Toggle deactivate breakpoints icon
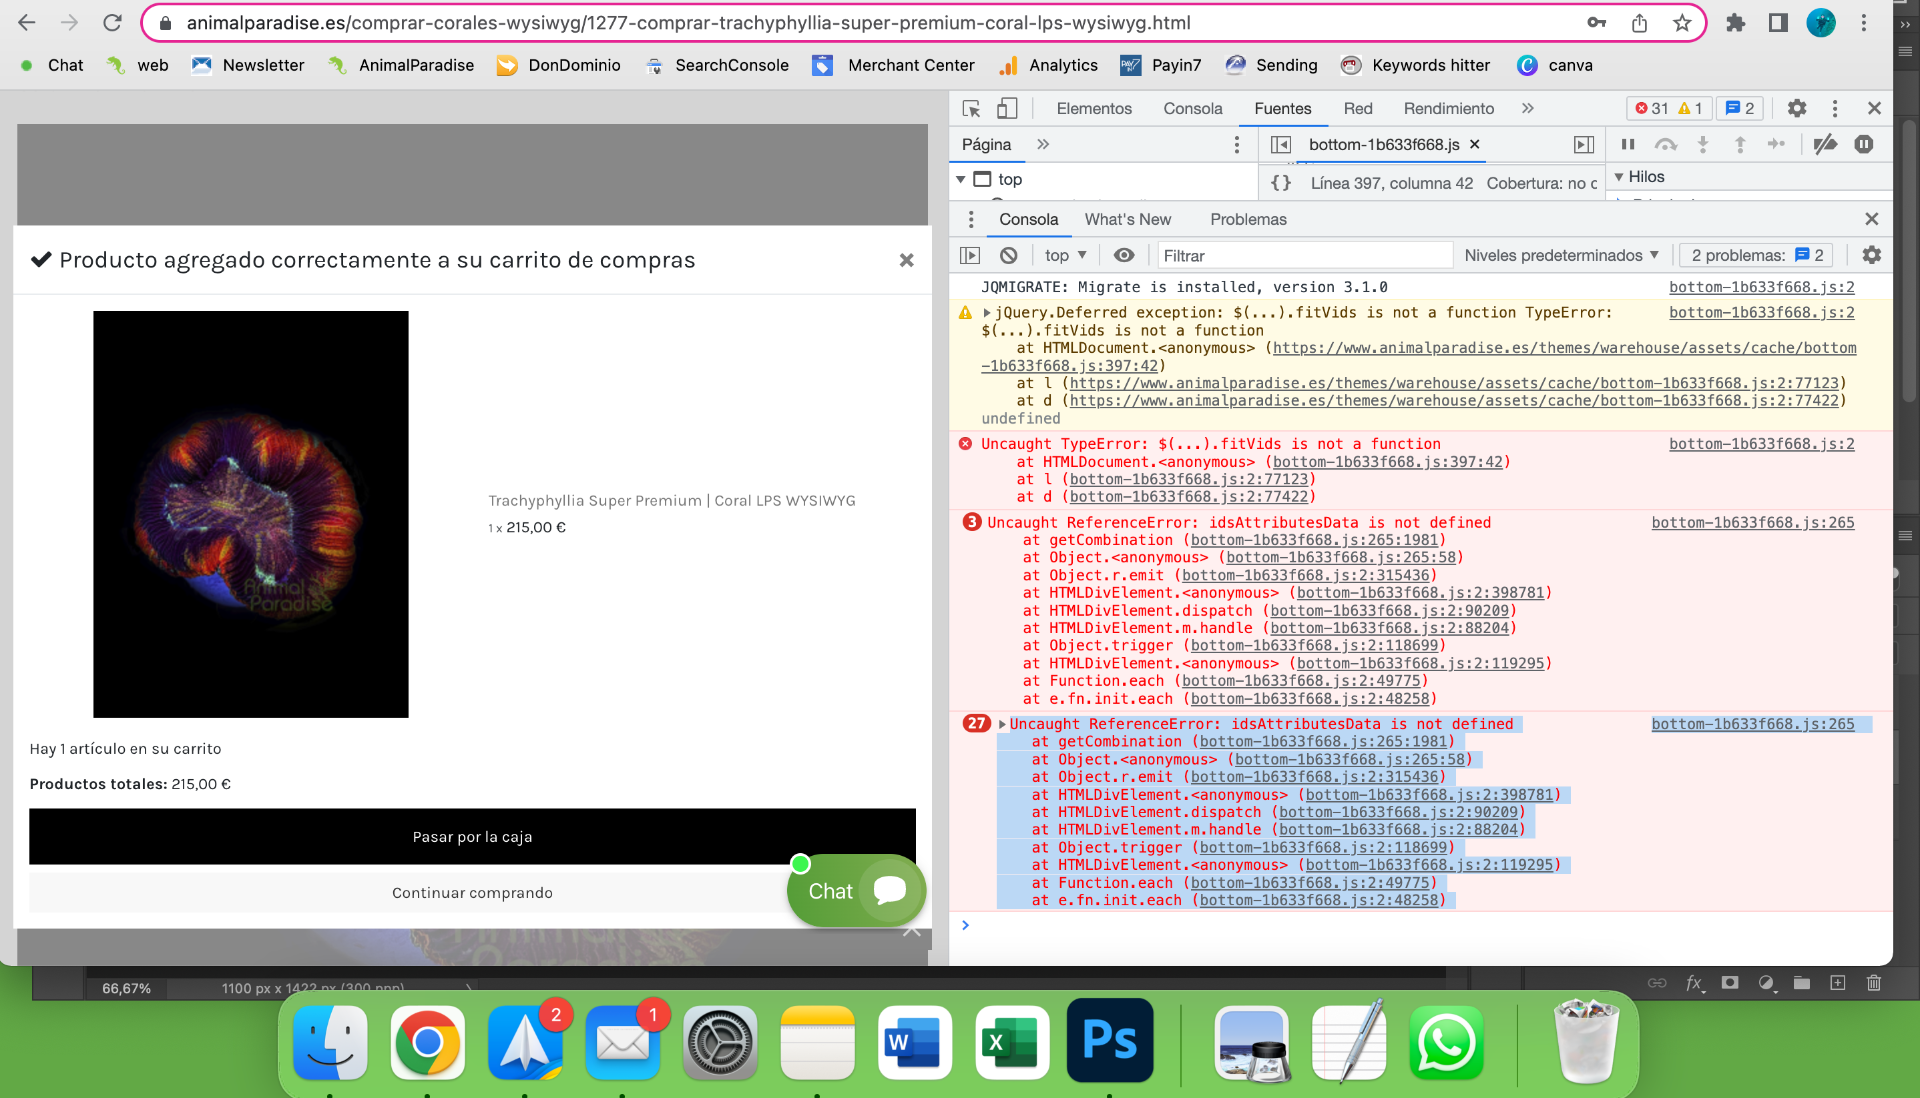This screenshot has height=1098, width=1920. [1825, 144]
